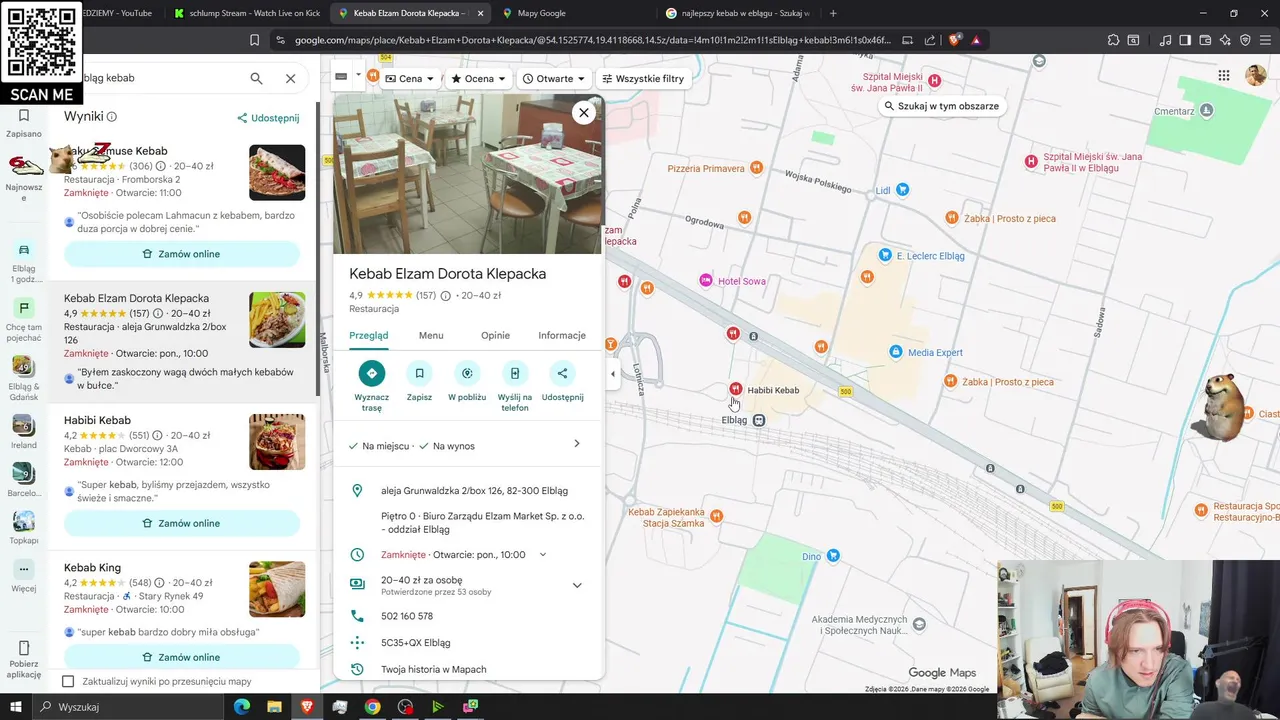
Task: Open a new browser tab
Action: click(833, 13)
